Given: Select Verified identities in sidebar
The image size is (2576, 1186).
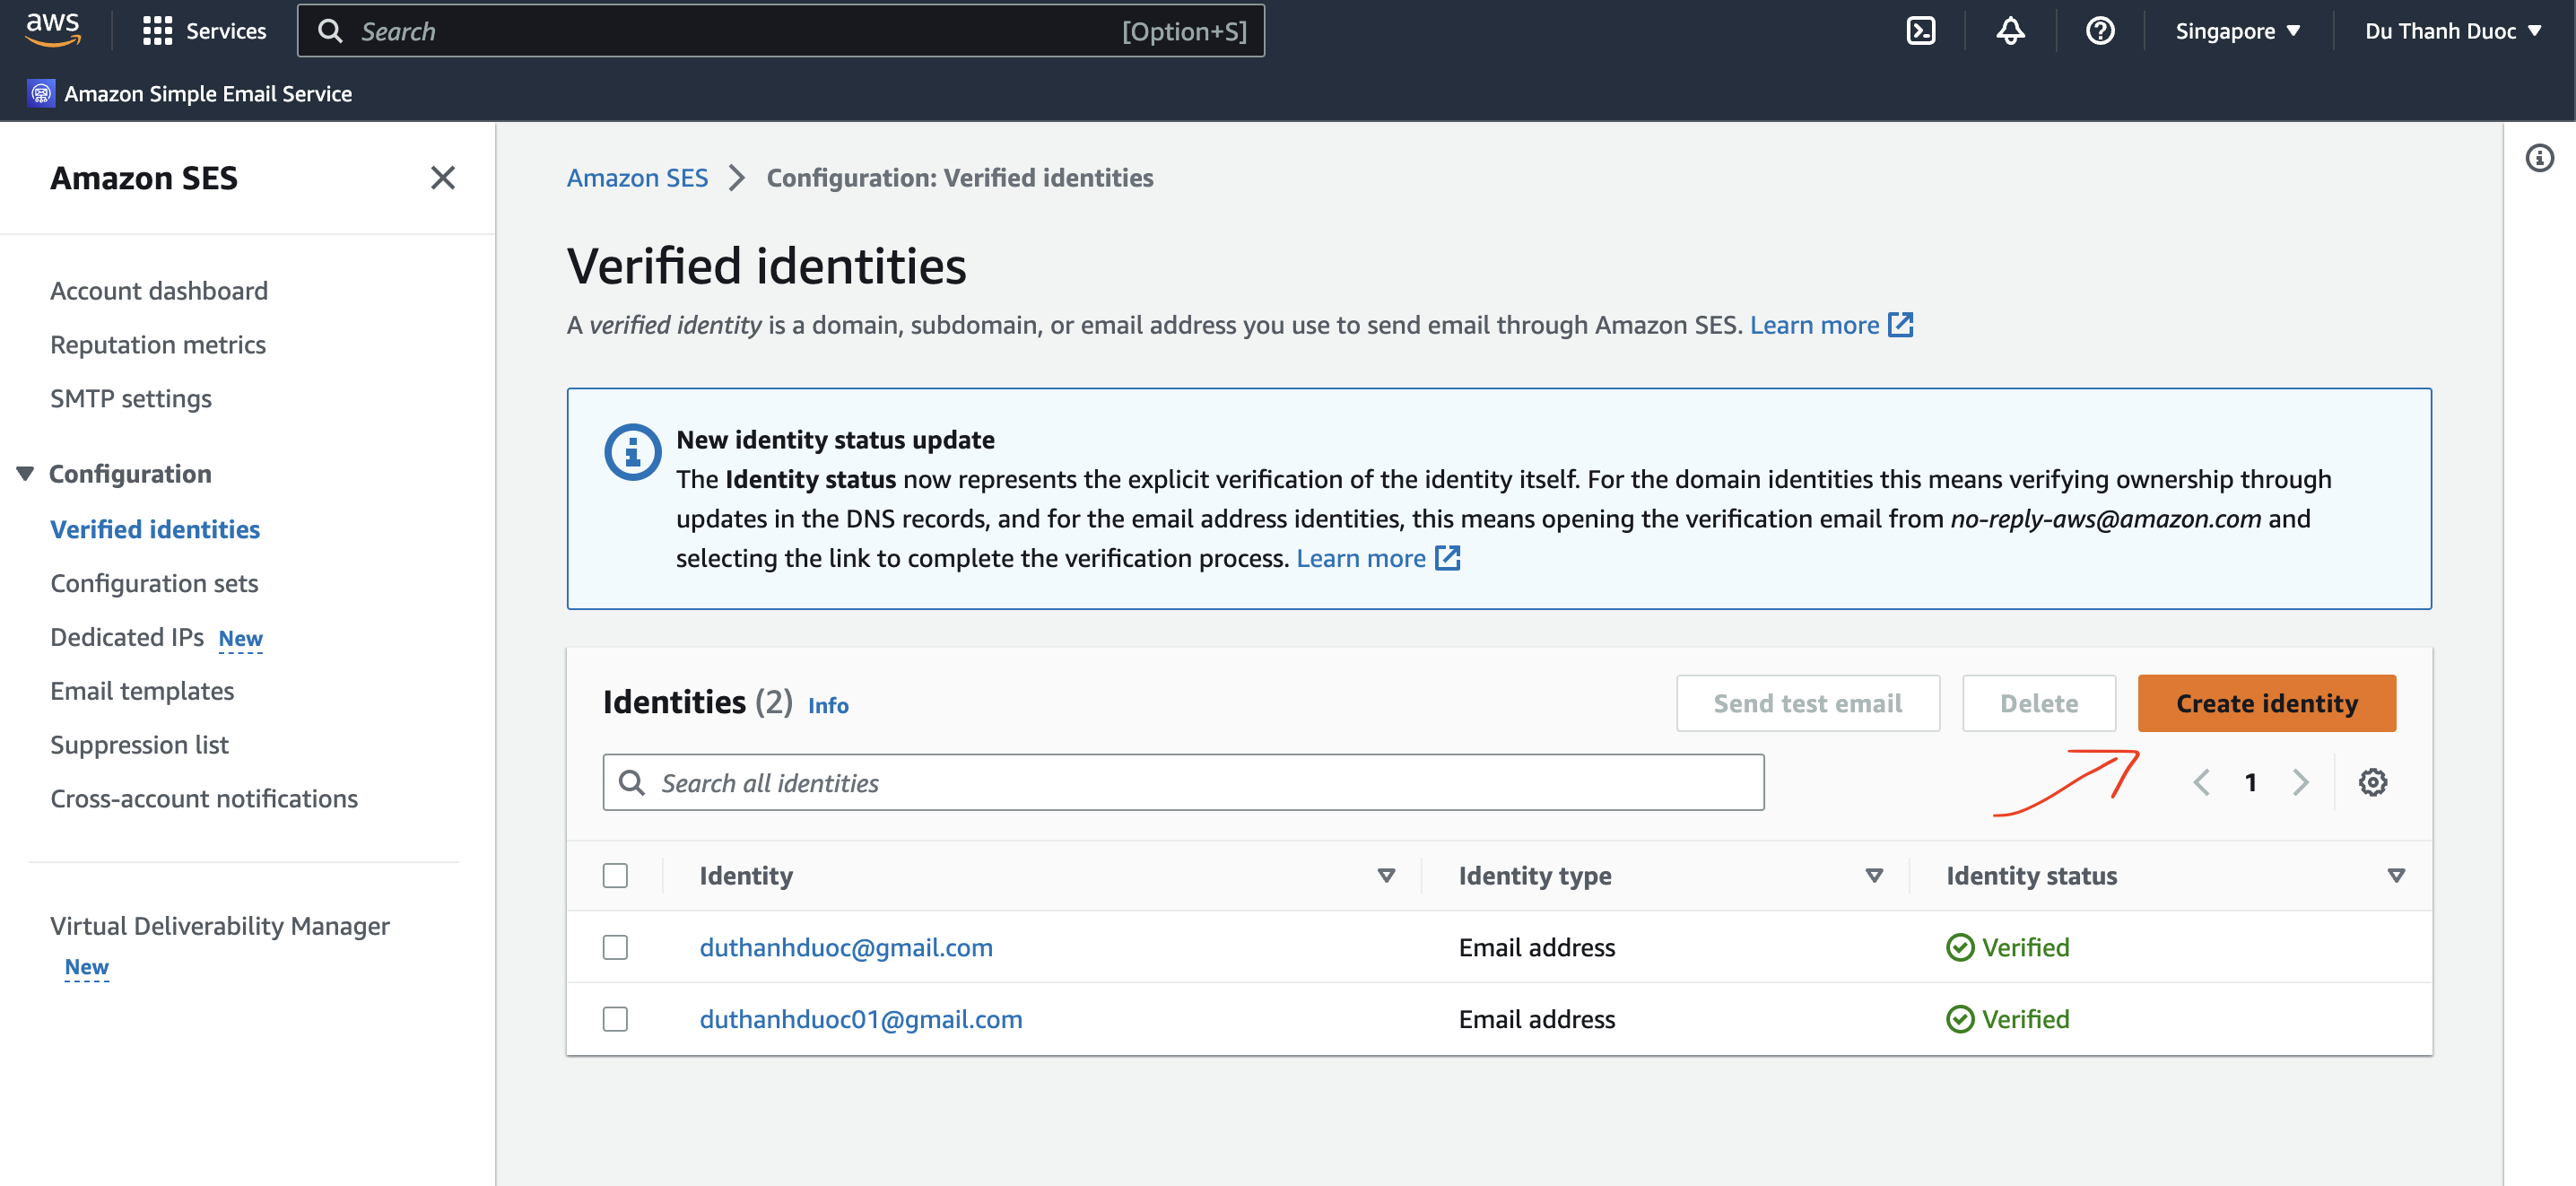Looking at the screenshot, I should [155, 528].
